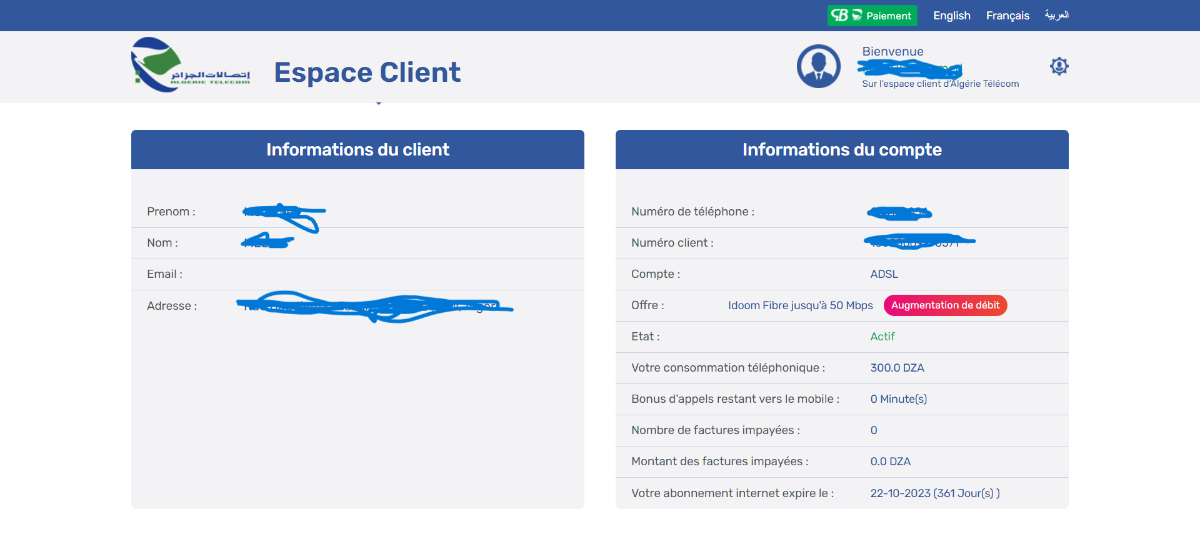The image size is (1200, 557).
Task: Switch the language to Français
Action: tap(1007, 16)
